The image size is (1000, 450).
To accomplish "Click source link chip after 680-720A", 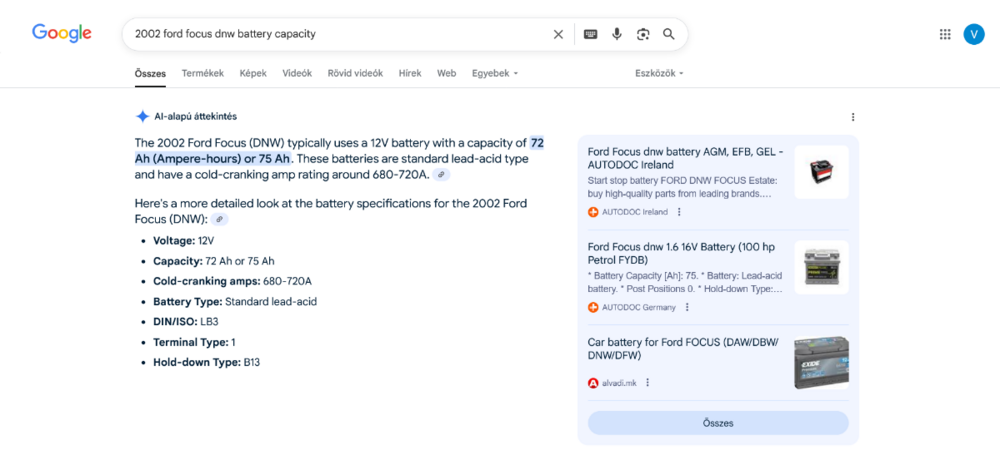I will point(441,175).
